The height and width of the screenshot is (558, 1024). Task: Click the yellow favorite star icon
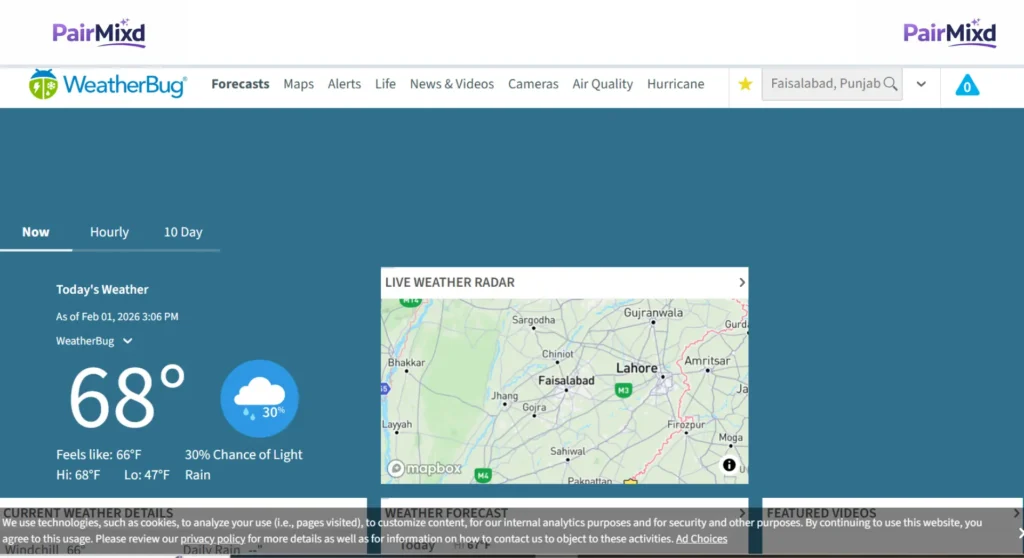coord(745,84)
